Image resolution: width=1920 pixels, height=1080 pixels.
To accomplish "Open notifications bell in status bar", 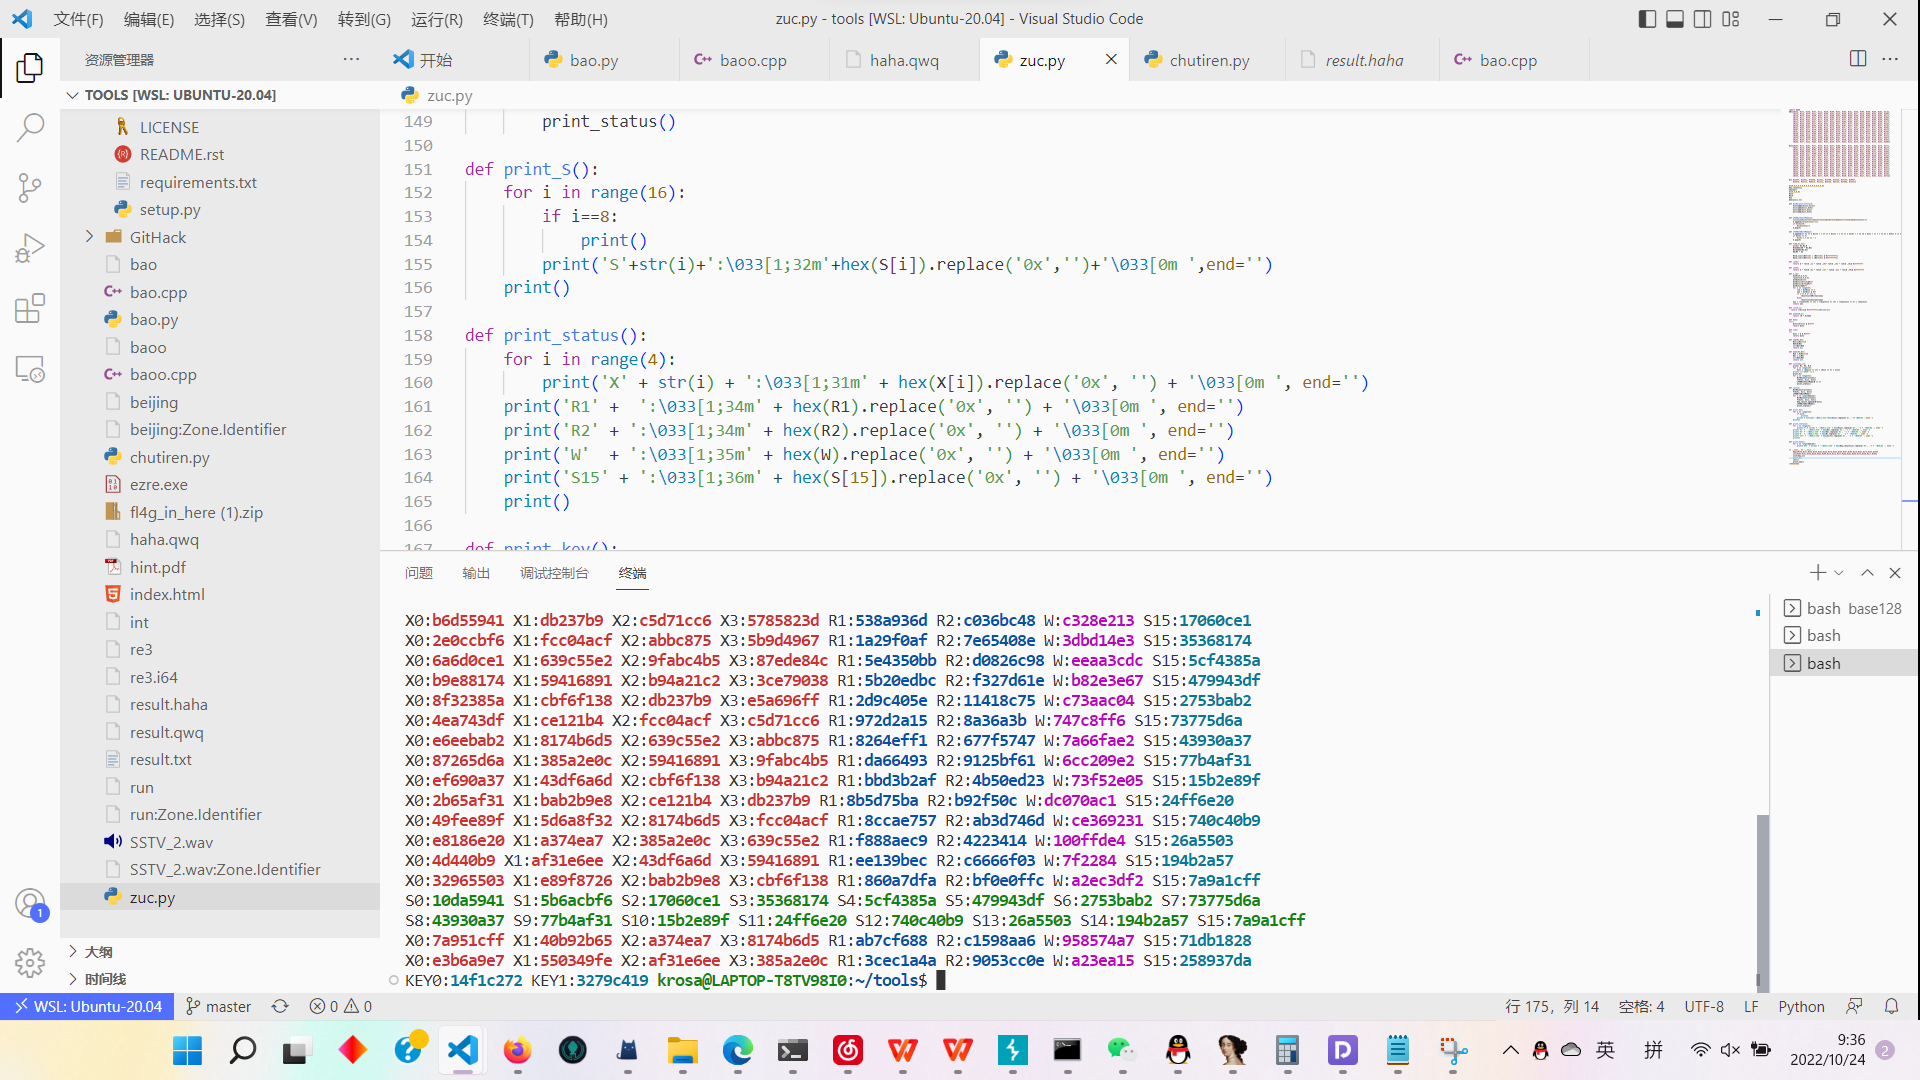I will [x=1891, y=1006].
